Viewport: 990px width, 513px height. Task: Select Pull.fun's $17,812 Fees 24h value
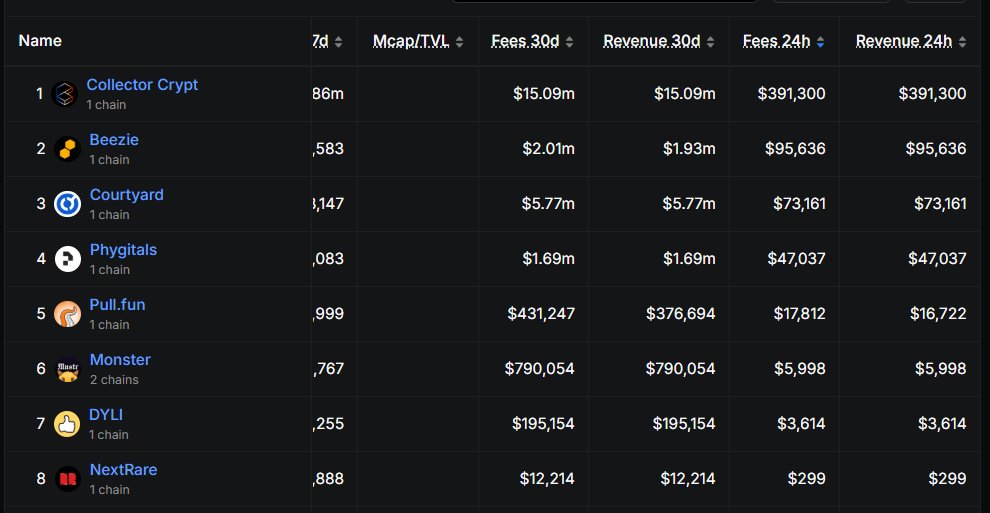point(799,313)
